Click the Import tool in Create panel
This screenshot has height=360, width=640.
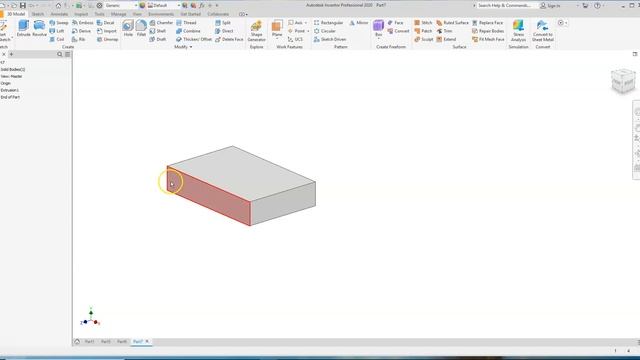[107, 31]
